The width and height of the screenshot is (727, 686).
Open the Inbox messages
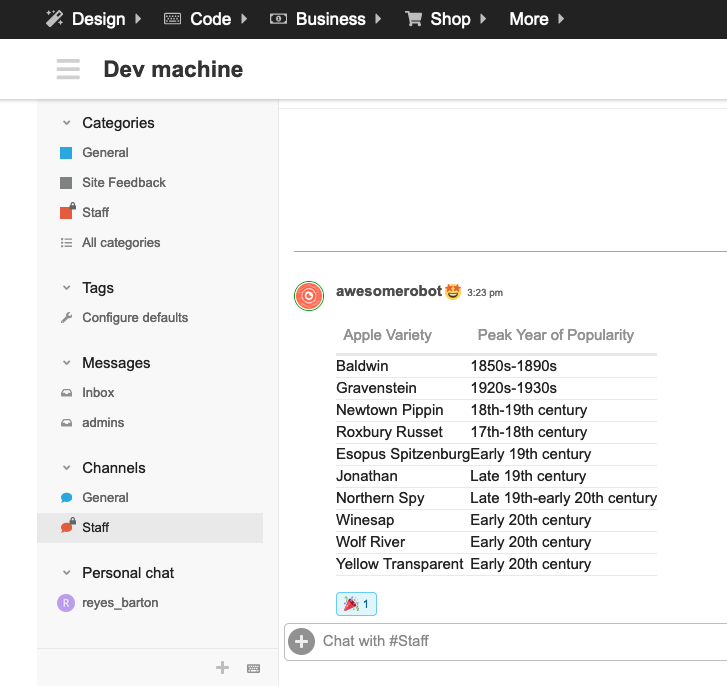click(x=98, y=393)
